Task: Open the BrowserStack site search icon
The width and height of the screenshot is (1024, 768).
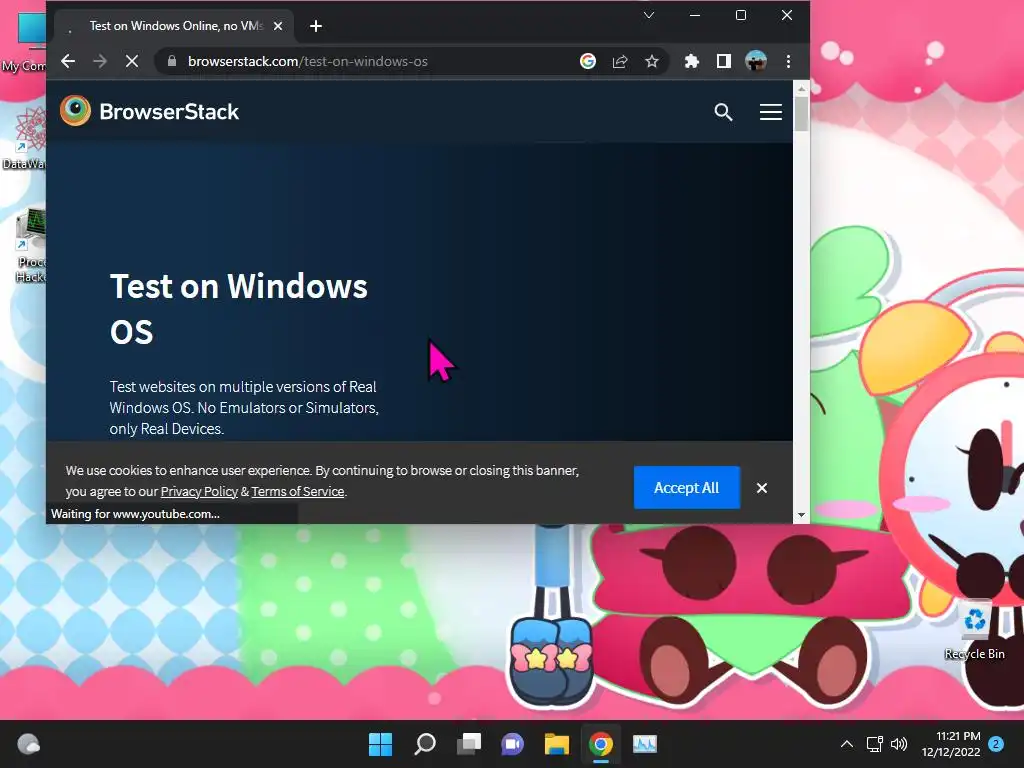Action: coord(723,112)
